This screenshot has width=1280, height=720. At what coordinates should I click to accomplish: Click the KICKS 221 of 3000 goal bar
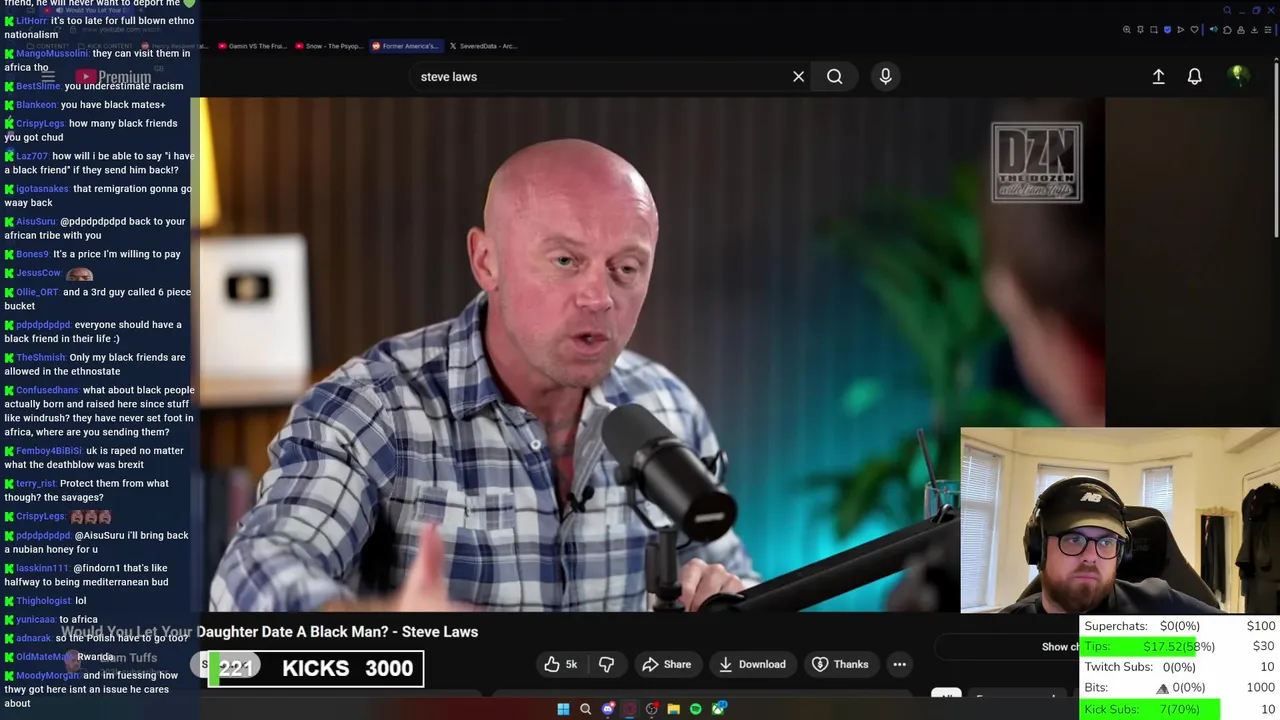316,668
